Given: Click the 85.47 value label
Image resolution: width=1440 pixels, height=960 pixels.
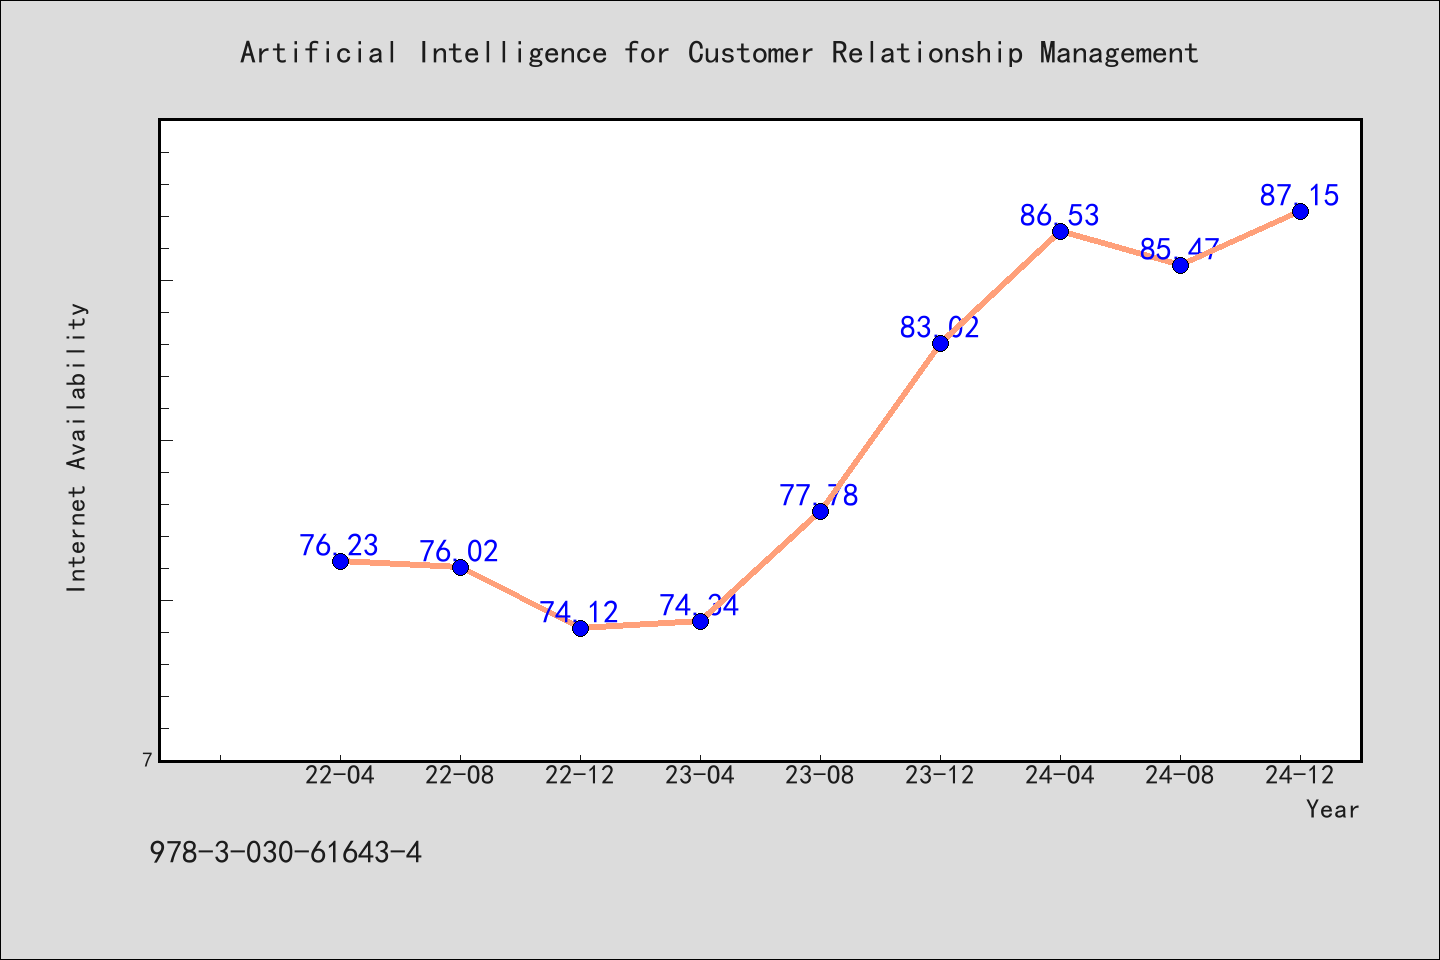Looking at the screenshot, I should point(1180,249).
